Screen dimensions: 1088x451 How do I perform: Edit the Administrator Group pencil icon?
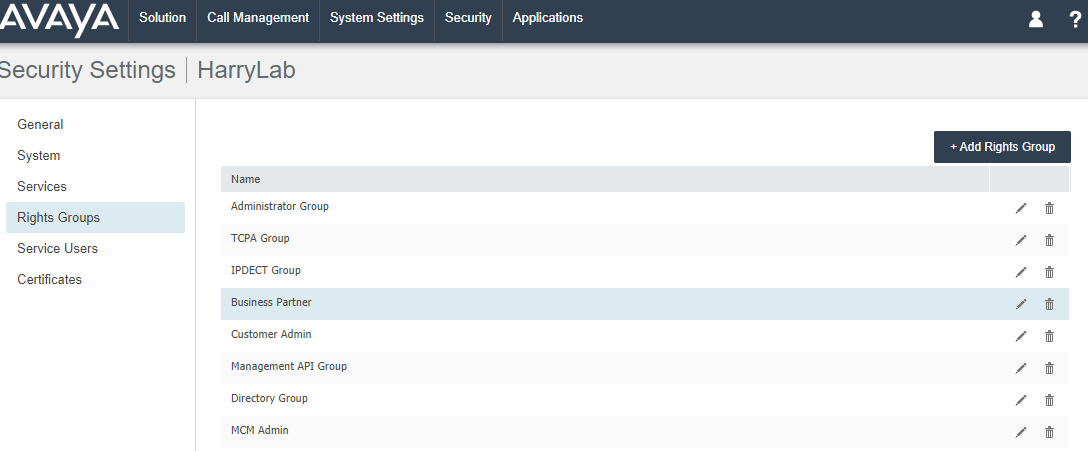pyautogui.click(x=1021, y=208)
